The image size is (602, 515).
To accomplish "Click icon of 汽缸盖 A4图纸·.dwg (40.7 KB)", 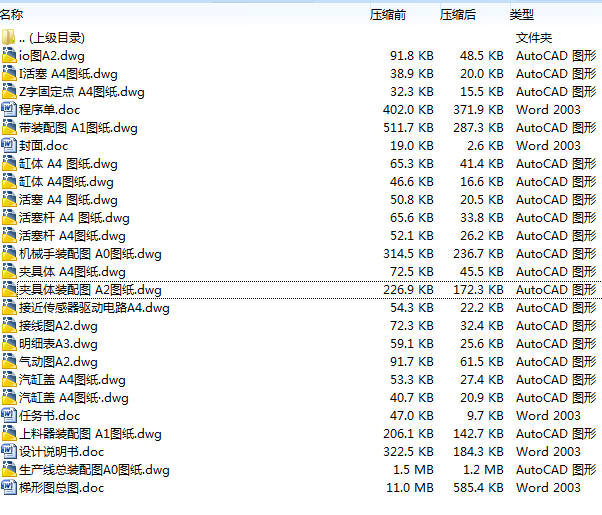I will 9,398.
